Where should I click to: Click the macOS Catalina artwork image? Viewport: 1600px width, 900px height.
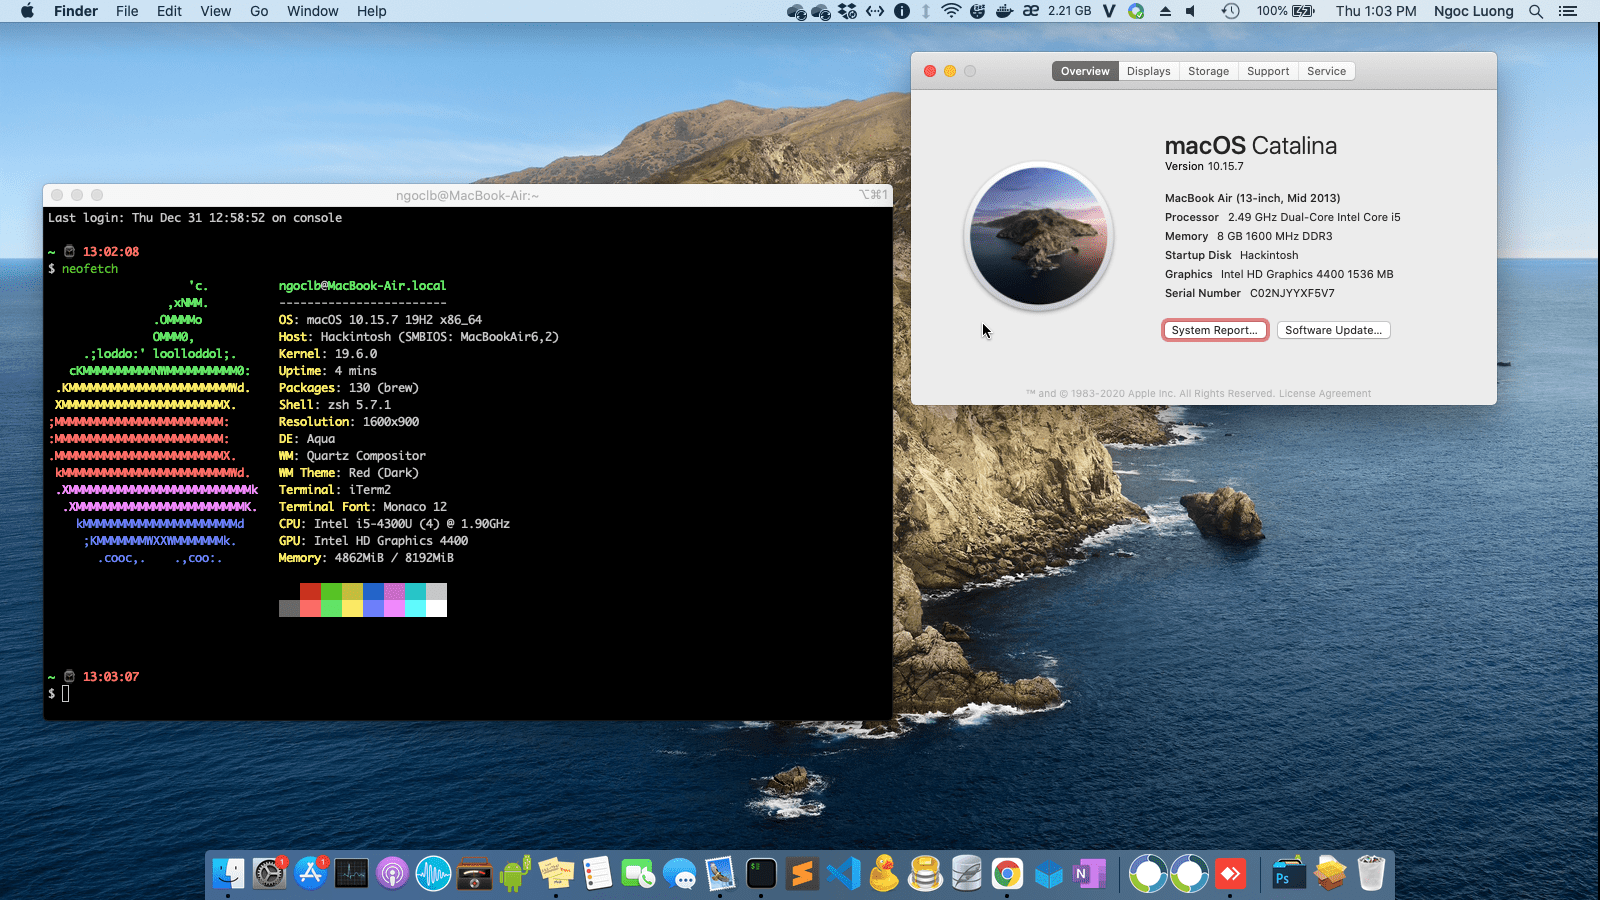click(1038, 236)
